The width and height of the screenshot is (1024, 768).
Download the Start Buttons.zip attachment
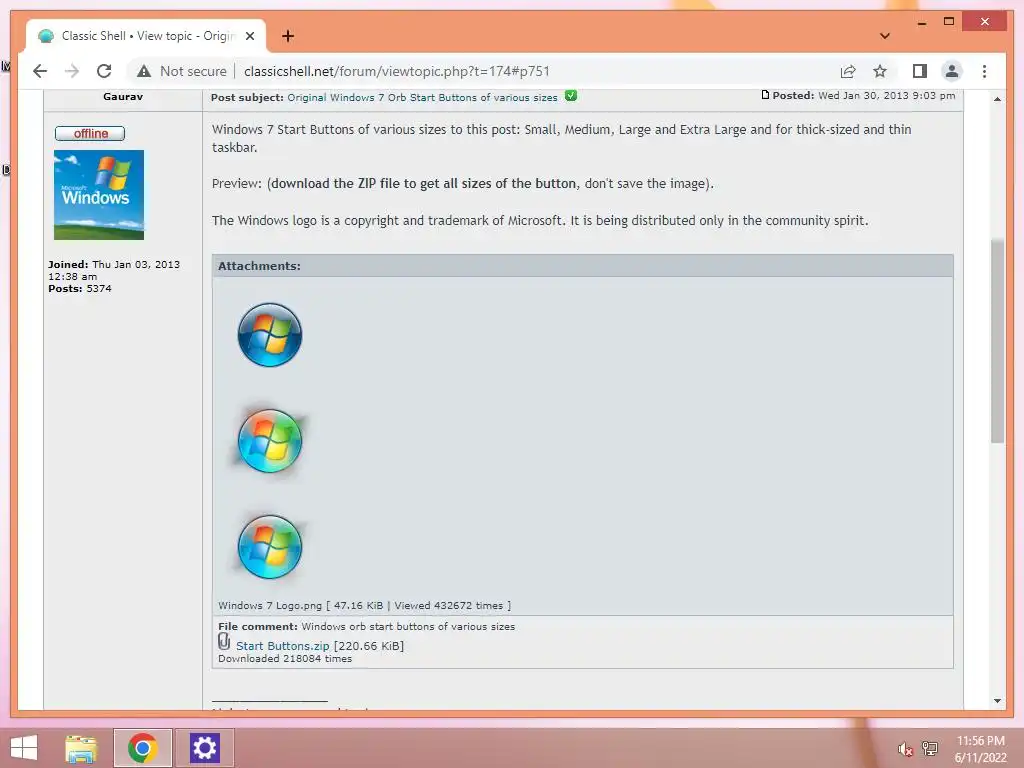282,646
